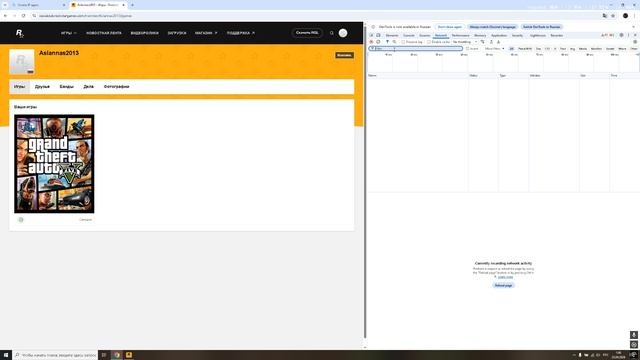Click the microphone overlay icon at bottom right
Image resolution: width=640 pixels, height=360 pixels.
click(633, 335)
